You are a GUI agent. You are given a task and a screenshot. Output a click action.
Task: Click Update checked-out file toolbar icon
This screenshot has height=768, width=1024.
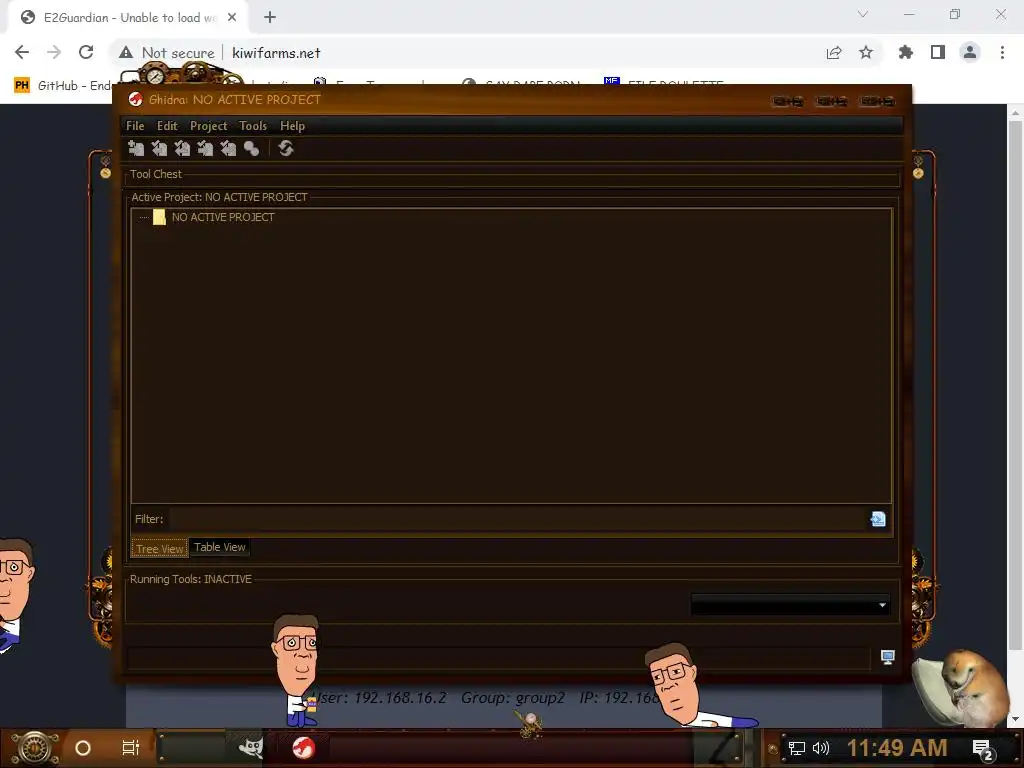182,148
